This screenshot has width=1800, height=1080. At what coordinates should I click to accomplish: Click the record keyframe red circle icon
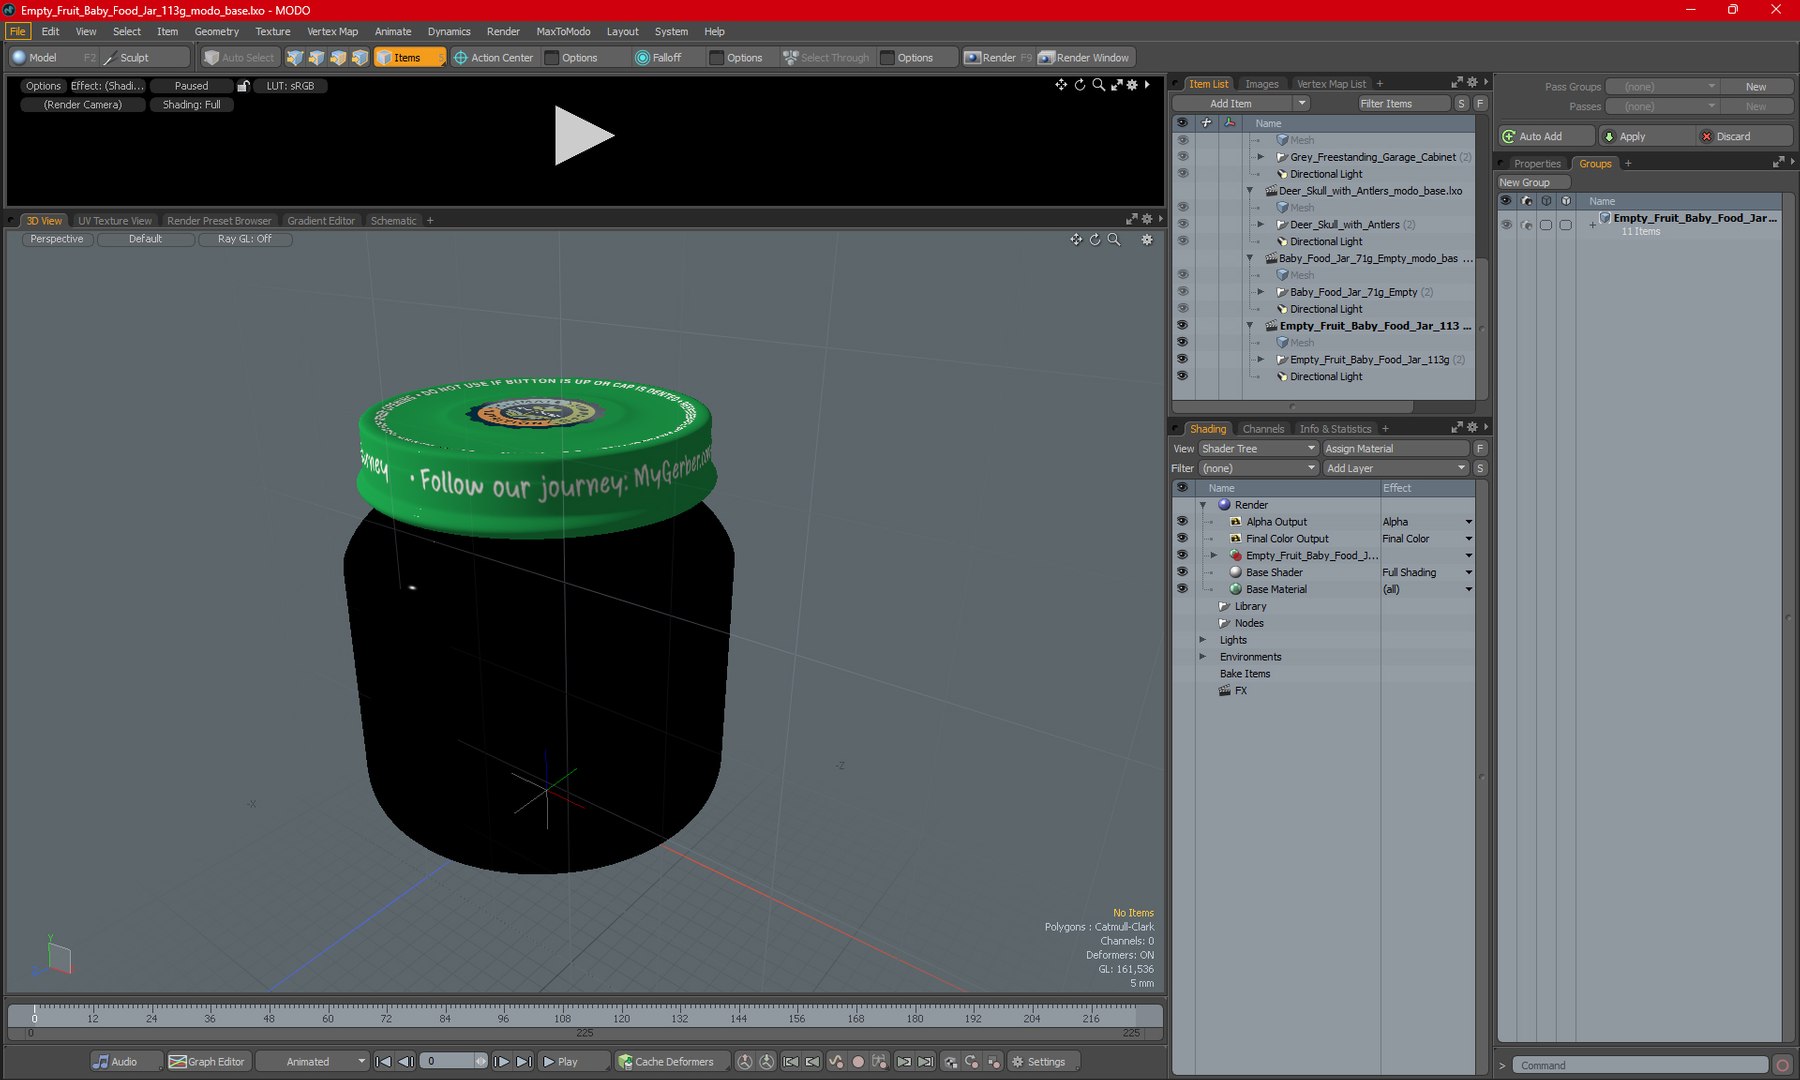(x=858, y=1062)
